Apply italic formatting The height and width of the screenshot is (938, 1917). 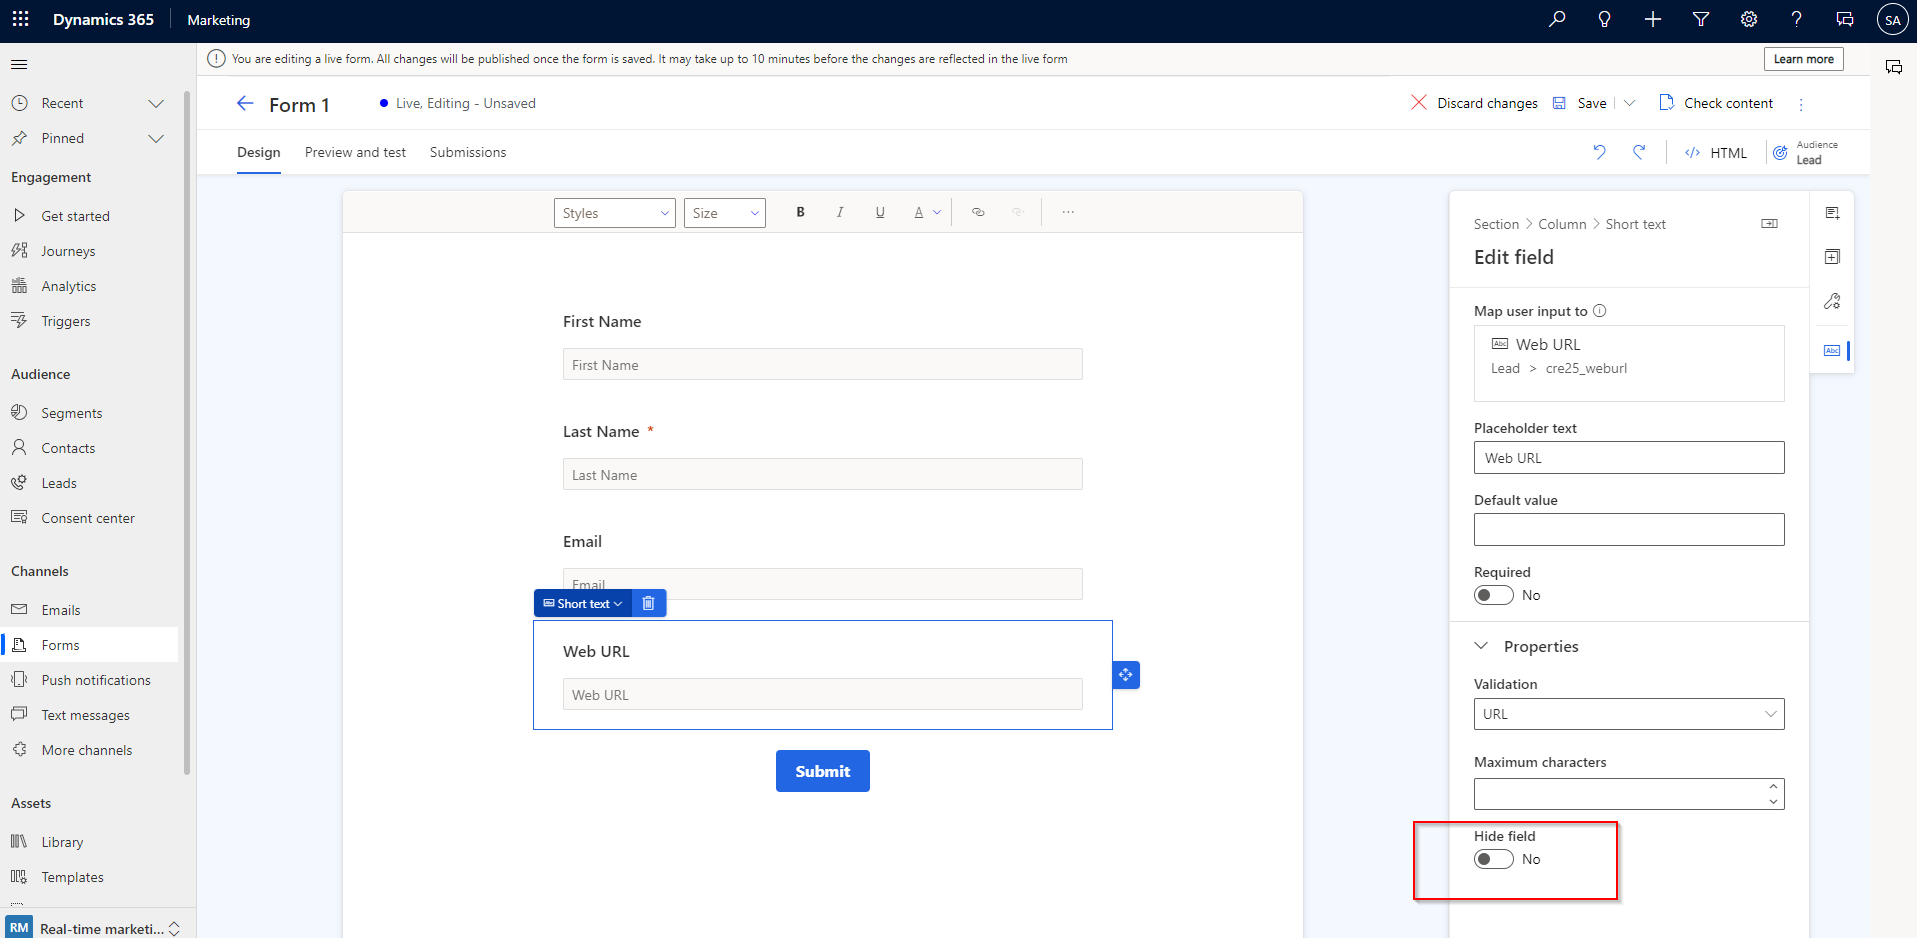840,212
